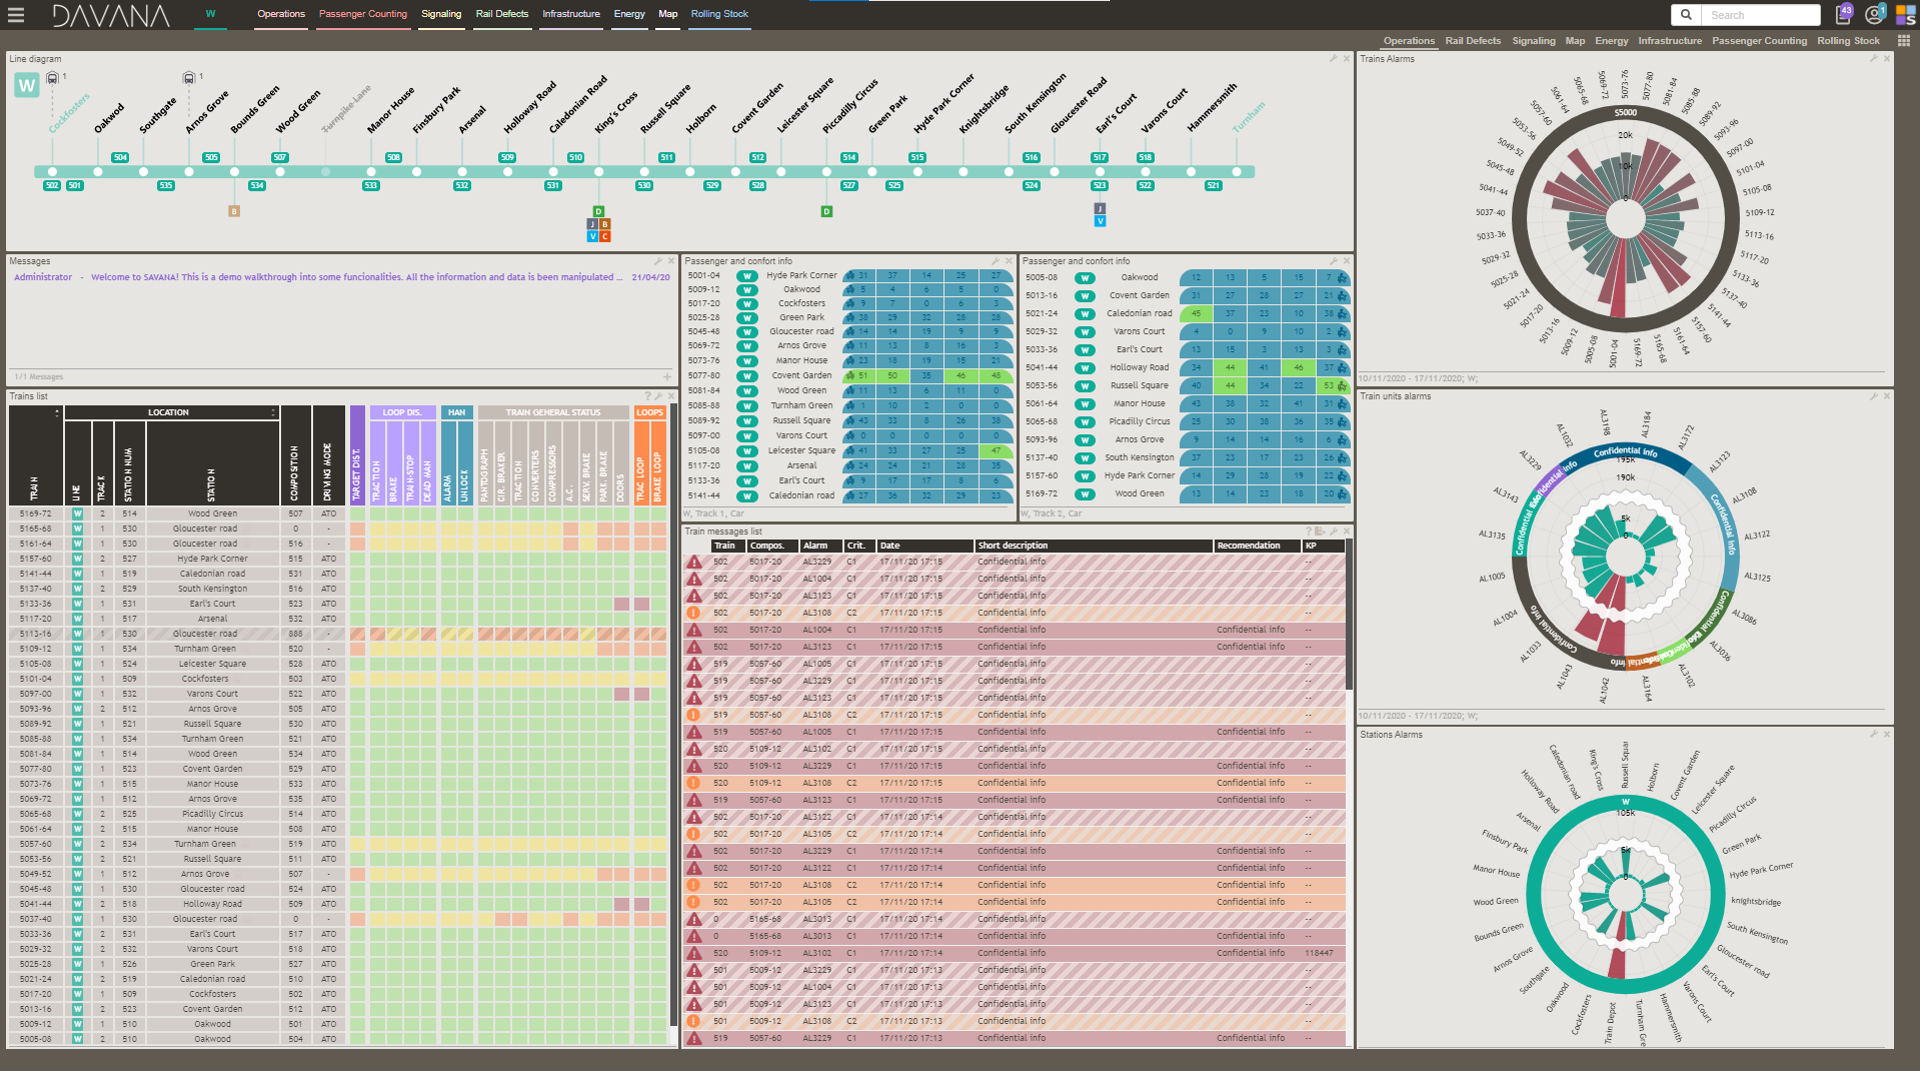Viewport: 1920px width, 1071px height.
Task: Select the top-bar Rail Defects tab
Action: [502, 14]
